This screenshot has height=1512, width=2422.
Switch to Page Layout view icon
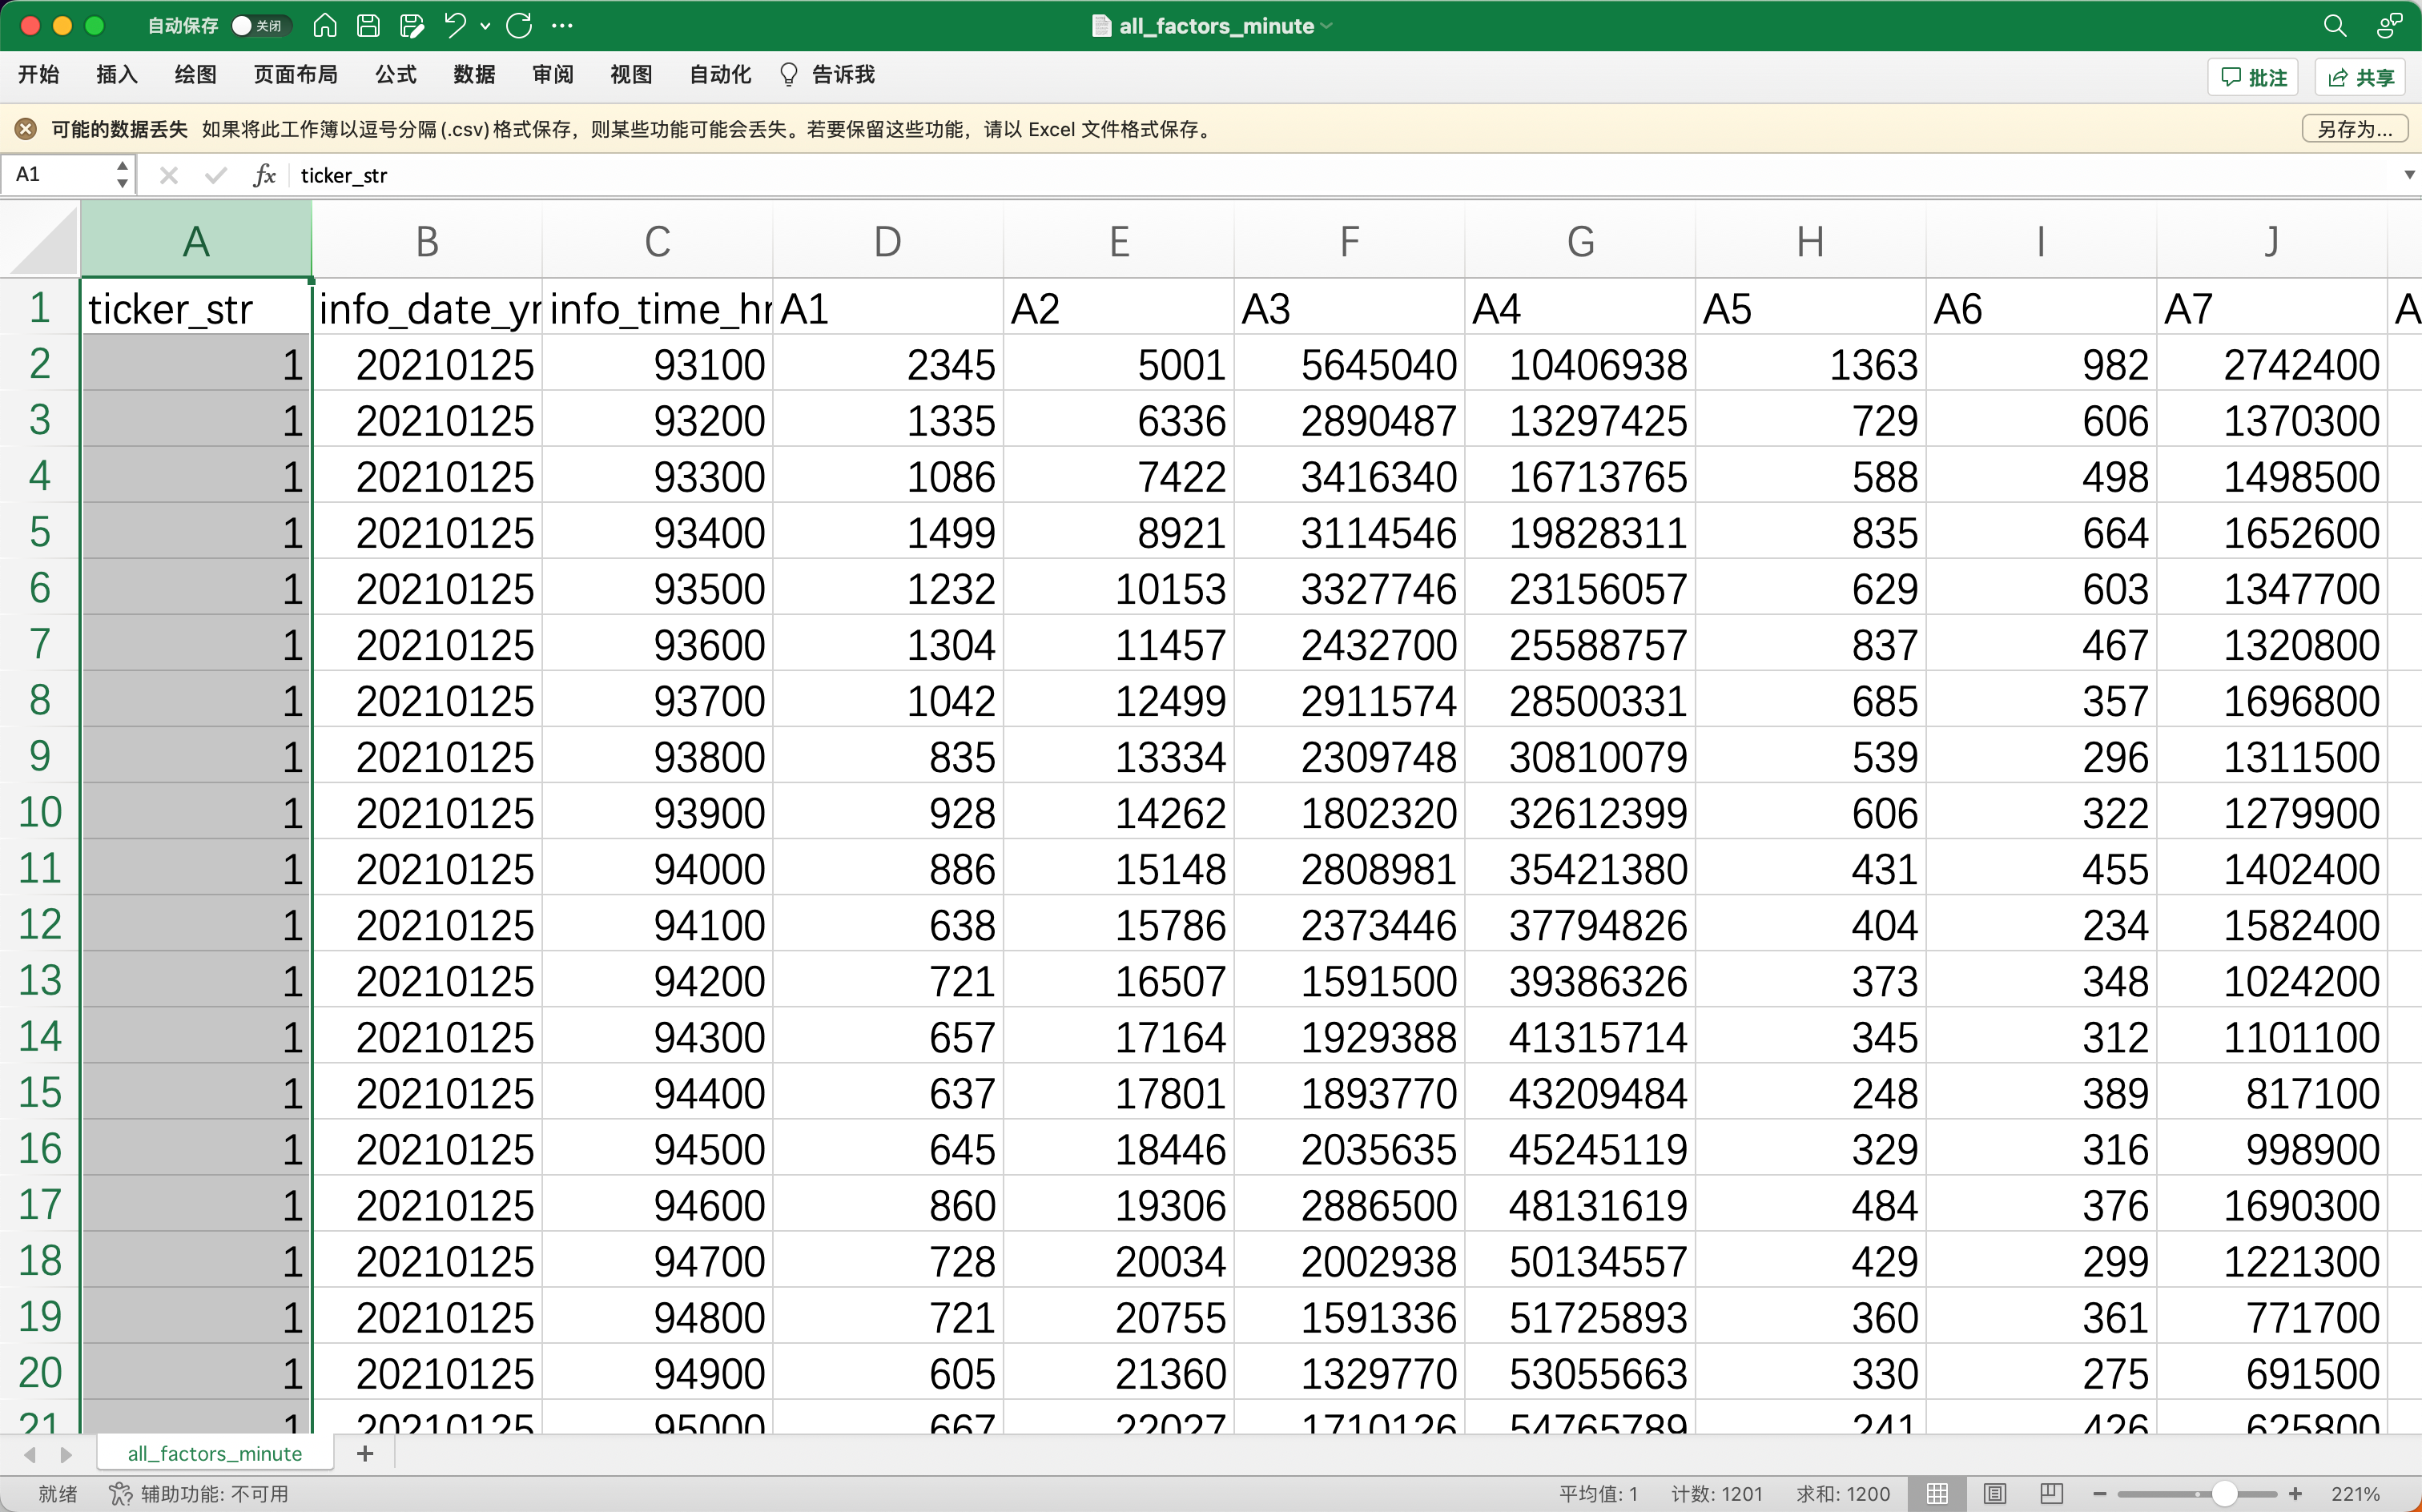point(1995,1493)
